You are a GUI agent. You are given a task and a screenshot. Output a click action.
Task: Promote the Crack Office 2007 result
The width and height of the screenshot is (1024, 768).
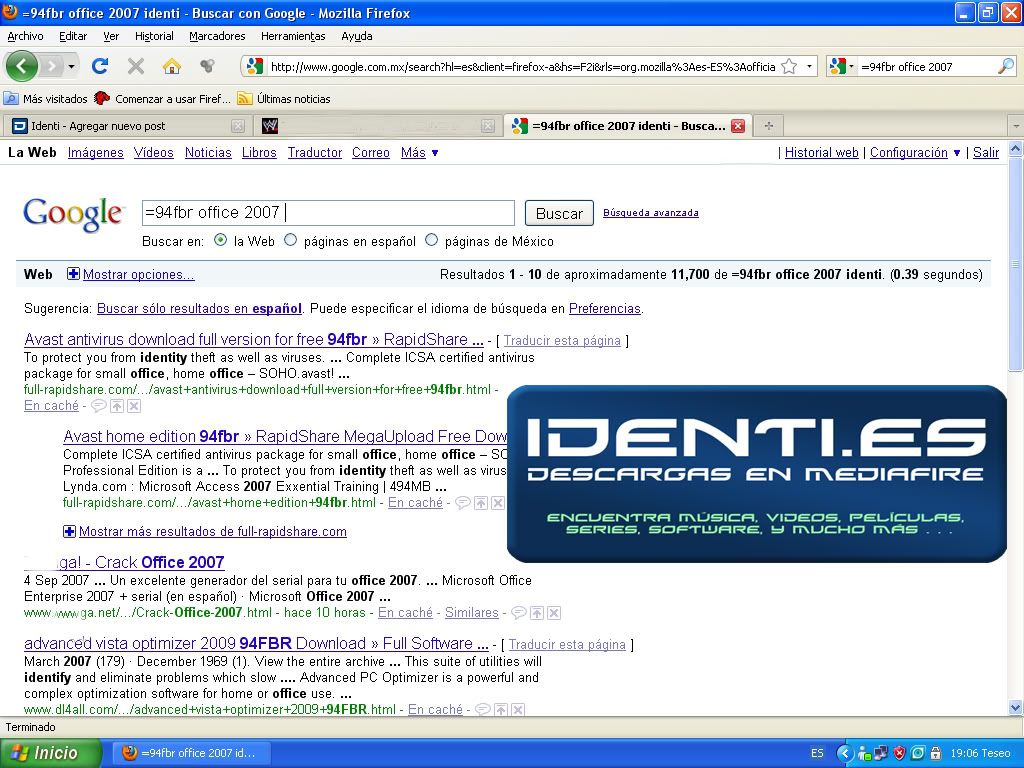pyautogui.click(x=537, y=613)
